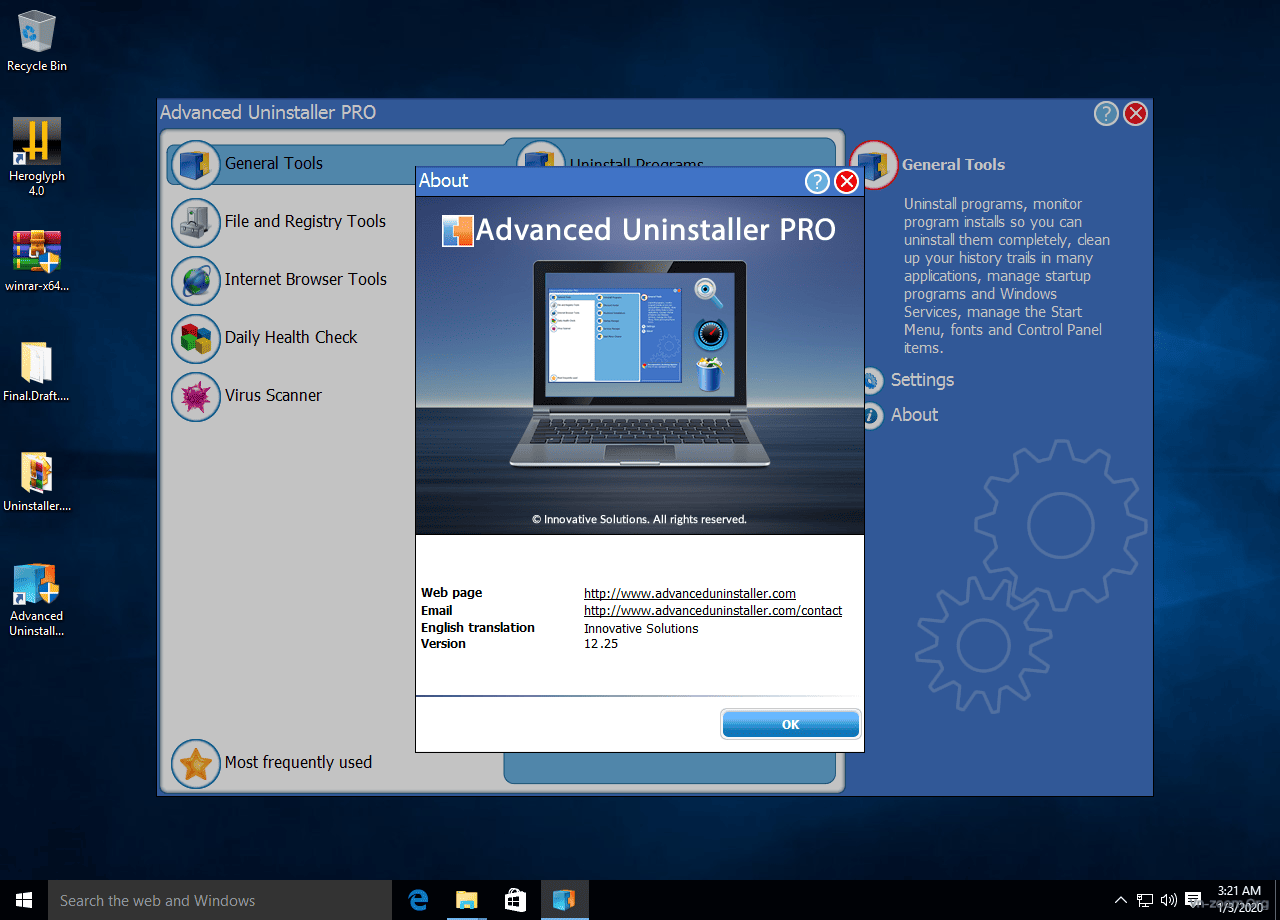Open the advanceduninstaller.com web page link

point(690,594)
